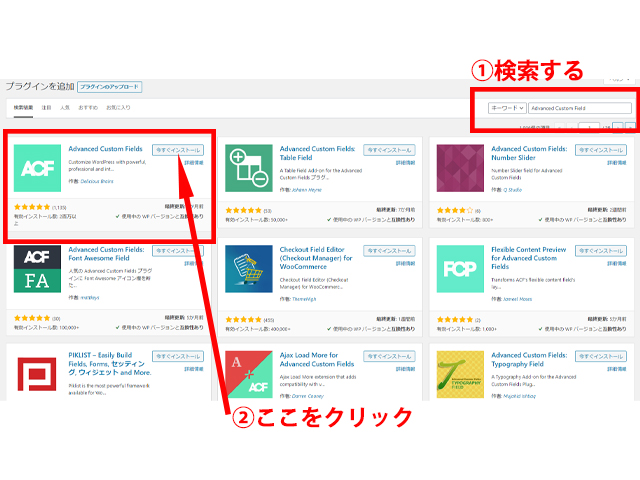640x480 pixels.
Task: Install Flexible Content Preview plugin
Action: tap(601, 251)
